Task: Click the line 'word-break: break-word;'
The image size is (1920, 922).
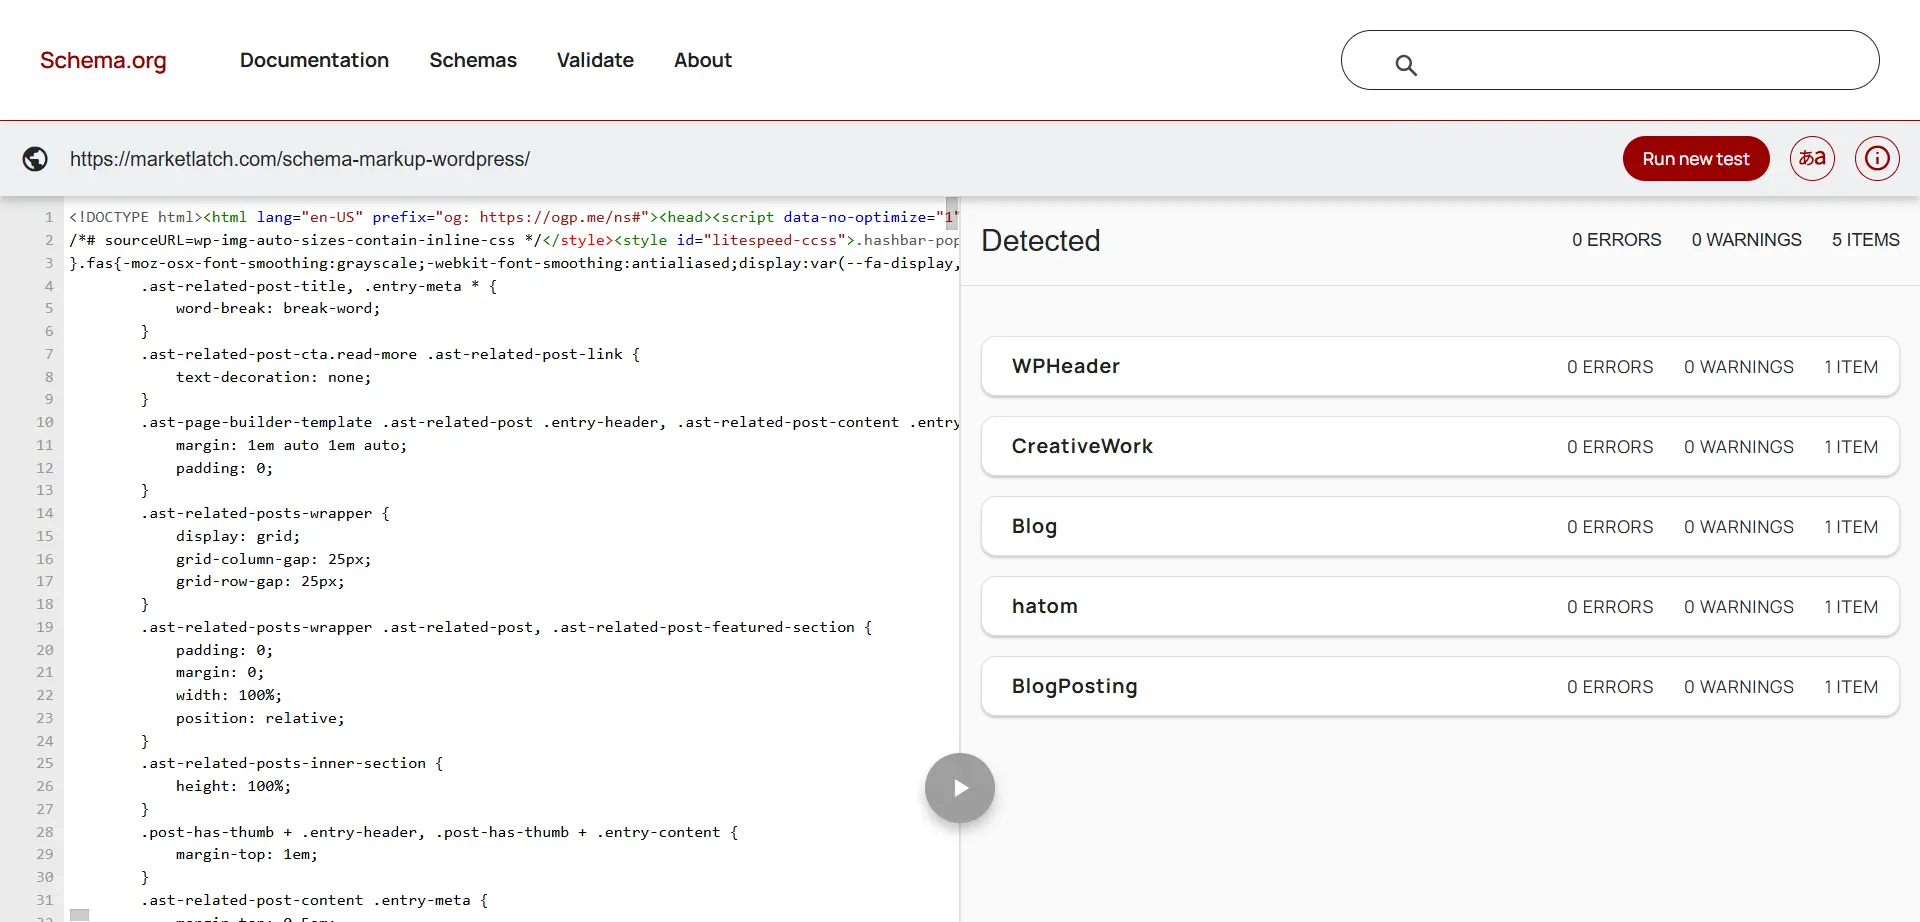Action: (278, 308)
